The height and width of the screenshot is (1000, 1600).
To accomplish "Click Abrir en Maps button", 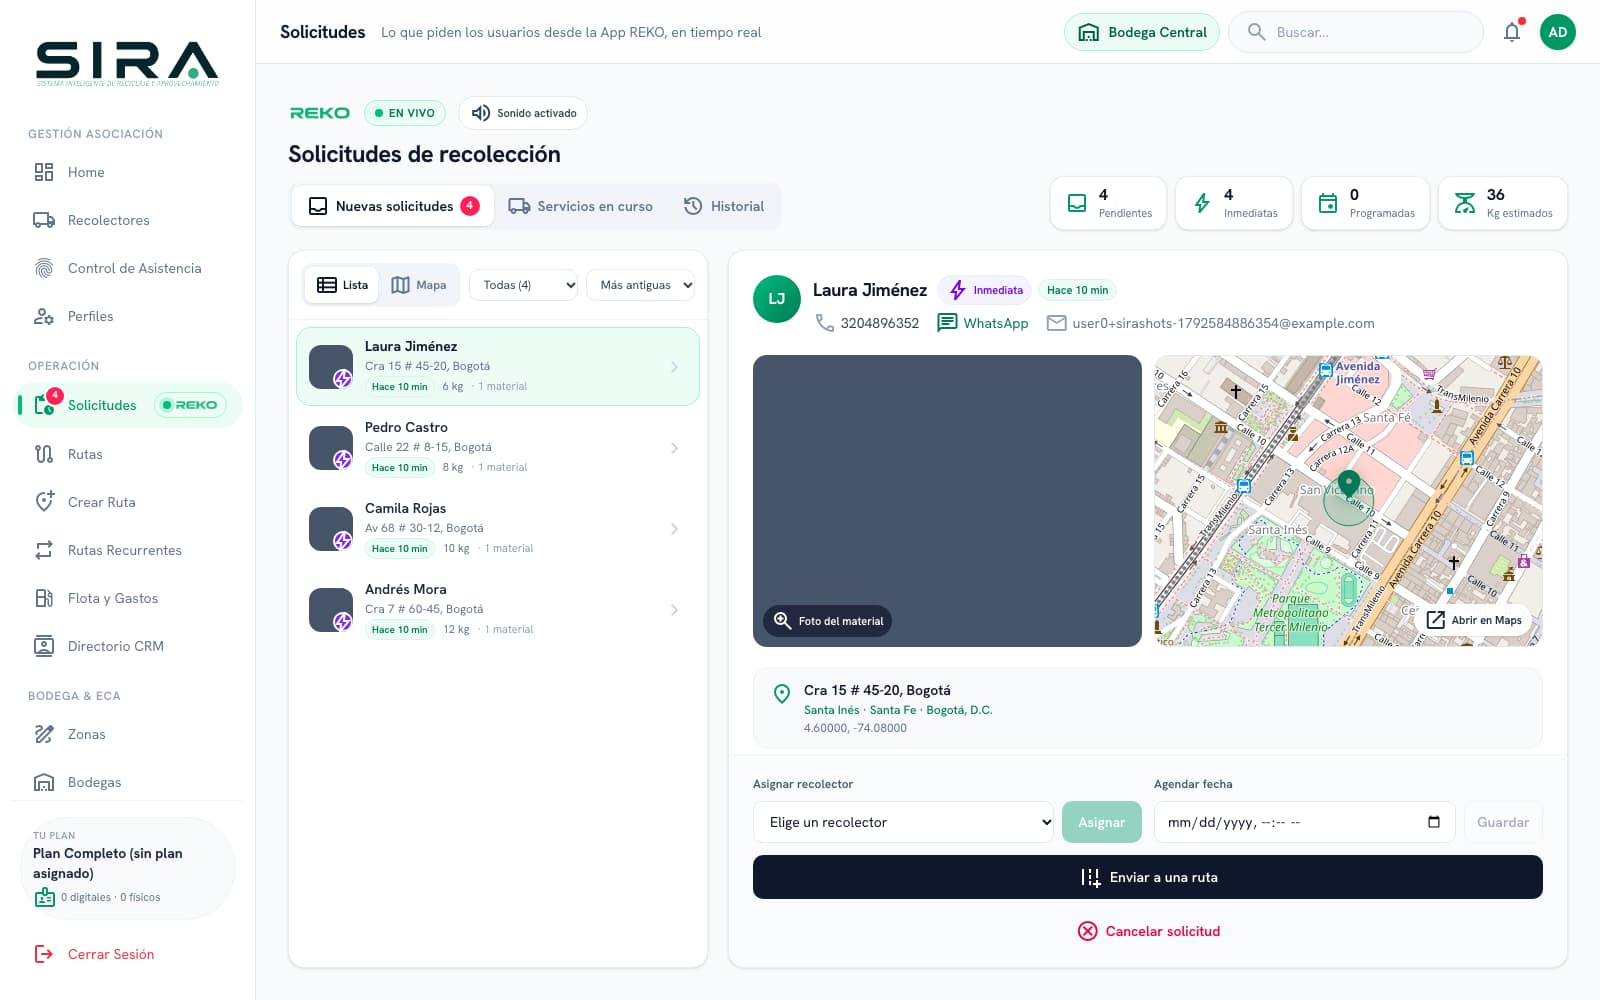I will tap(1474, 620).
